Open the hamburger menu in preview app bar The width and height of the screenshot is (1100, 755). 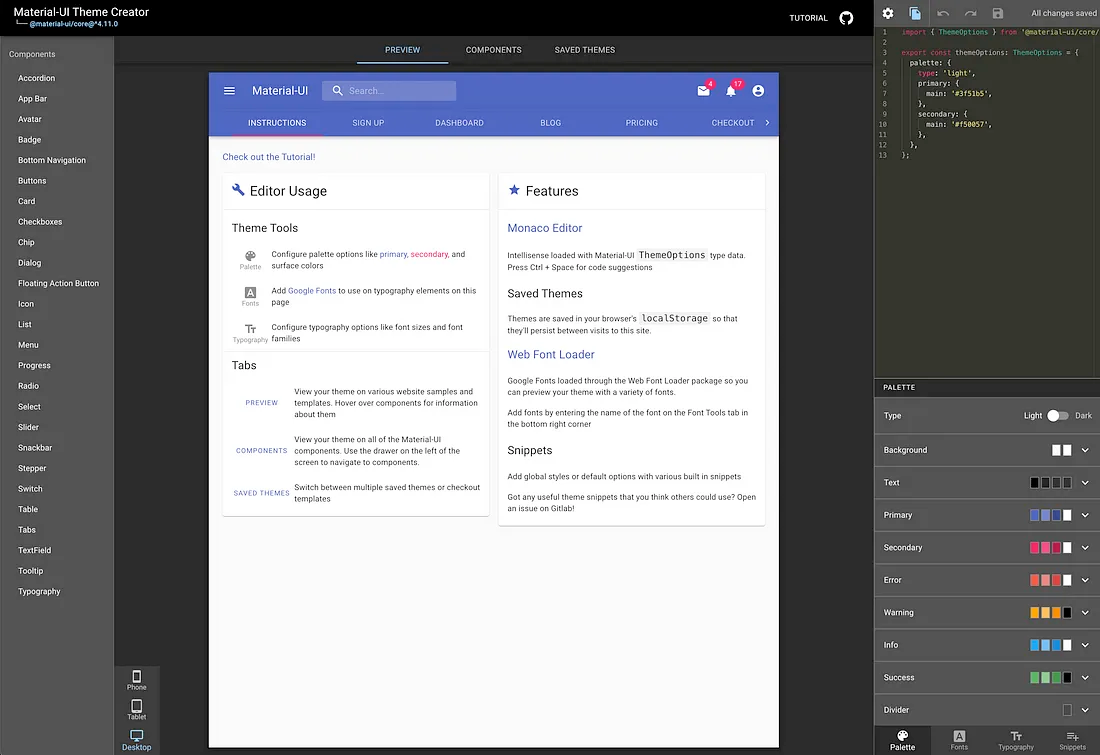coord(229,91)
